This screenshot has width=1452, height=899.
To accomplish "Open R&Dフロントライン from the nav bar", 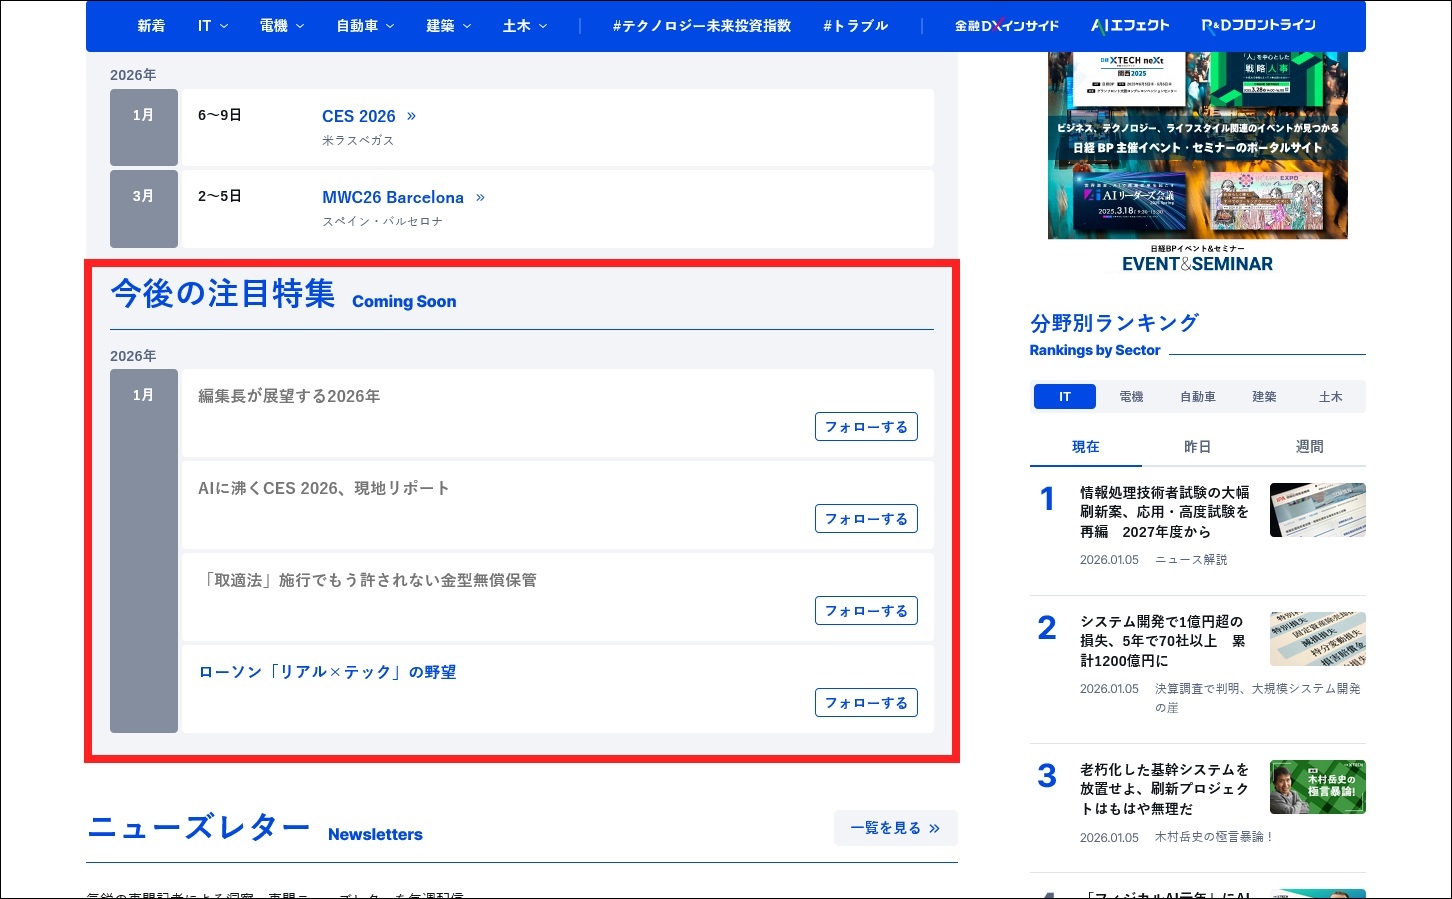I will [1258, 26].
